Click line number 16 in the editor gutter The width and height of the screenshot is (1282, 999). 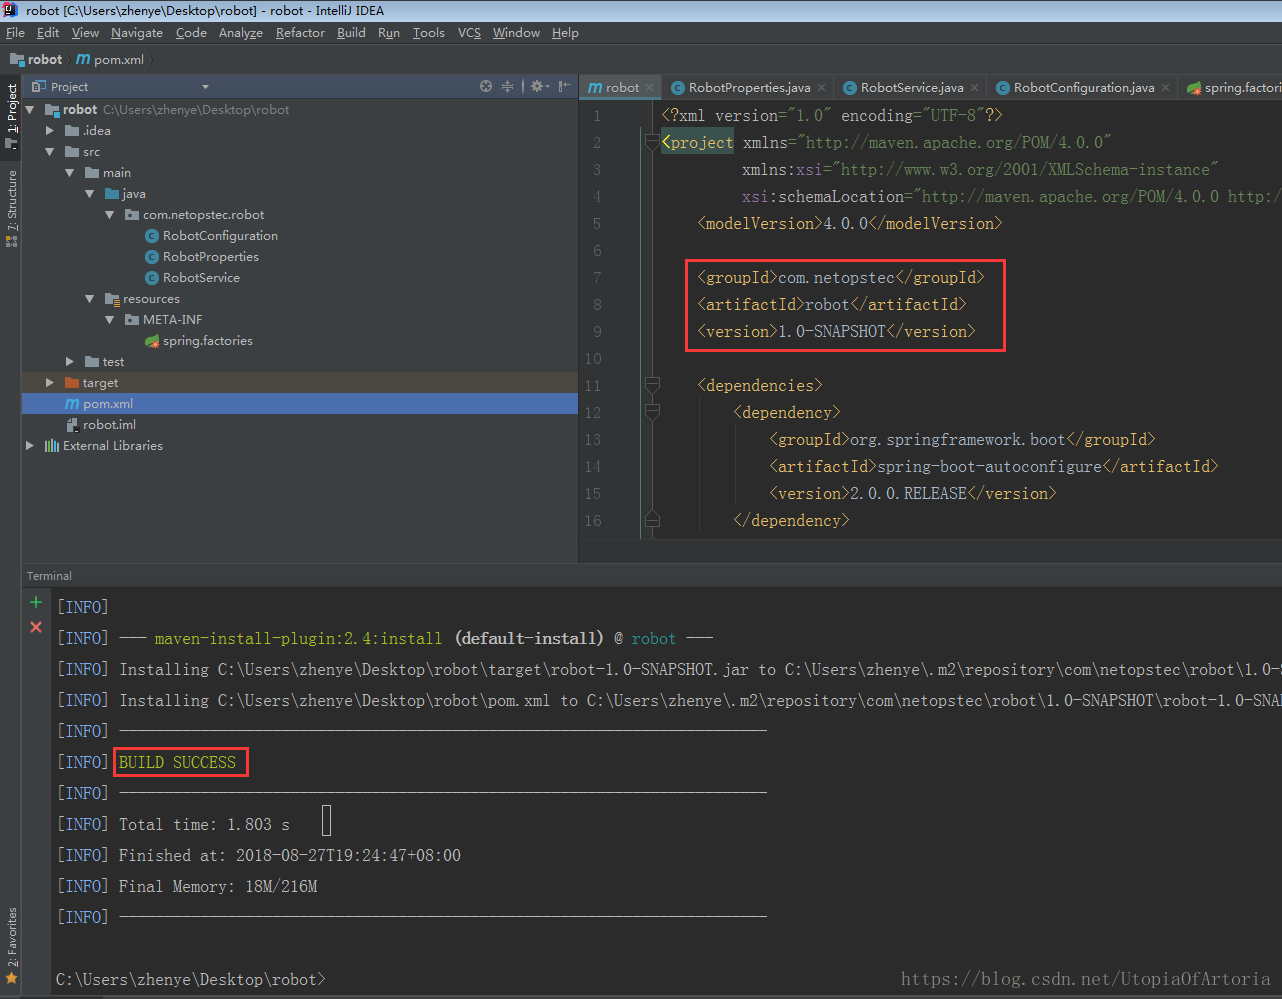click(593, 520)
